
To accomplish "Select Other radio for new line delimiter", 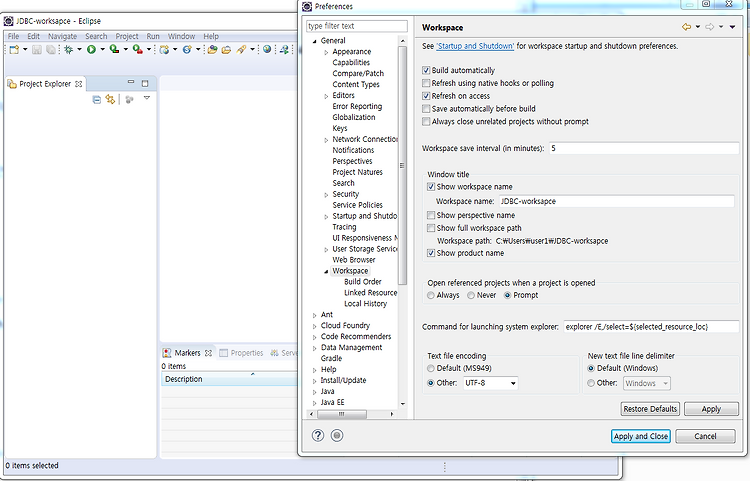I will [x=591, y=383].
